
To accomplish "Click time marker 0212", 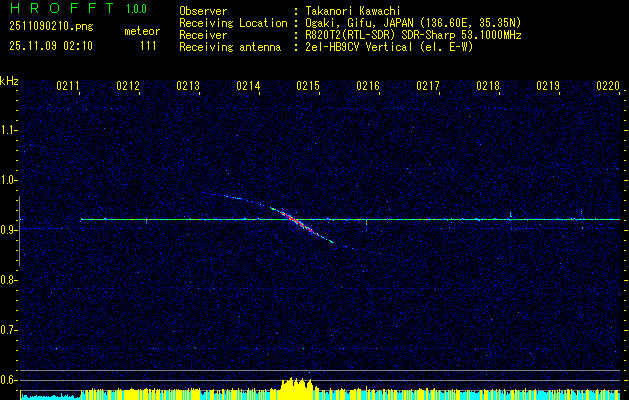I will [128, 85].
